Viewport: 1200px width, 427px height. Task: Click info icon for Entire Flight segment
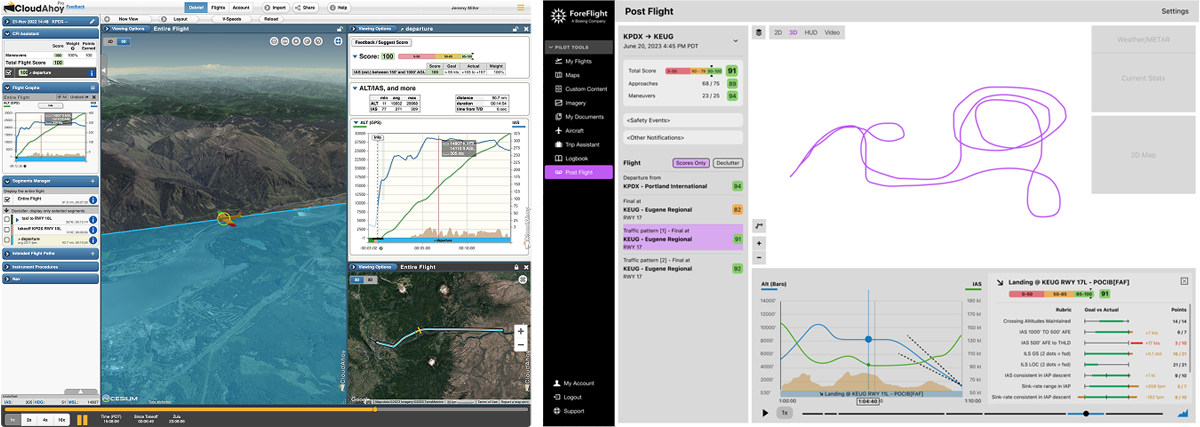93,200
